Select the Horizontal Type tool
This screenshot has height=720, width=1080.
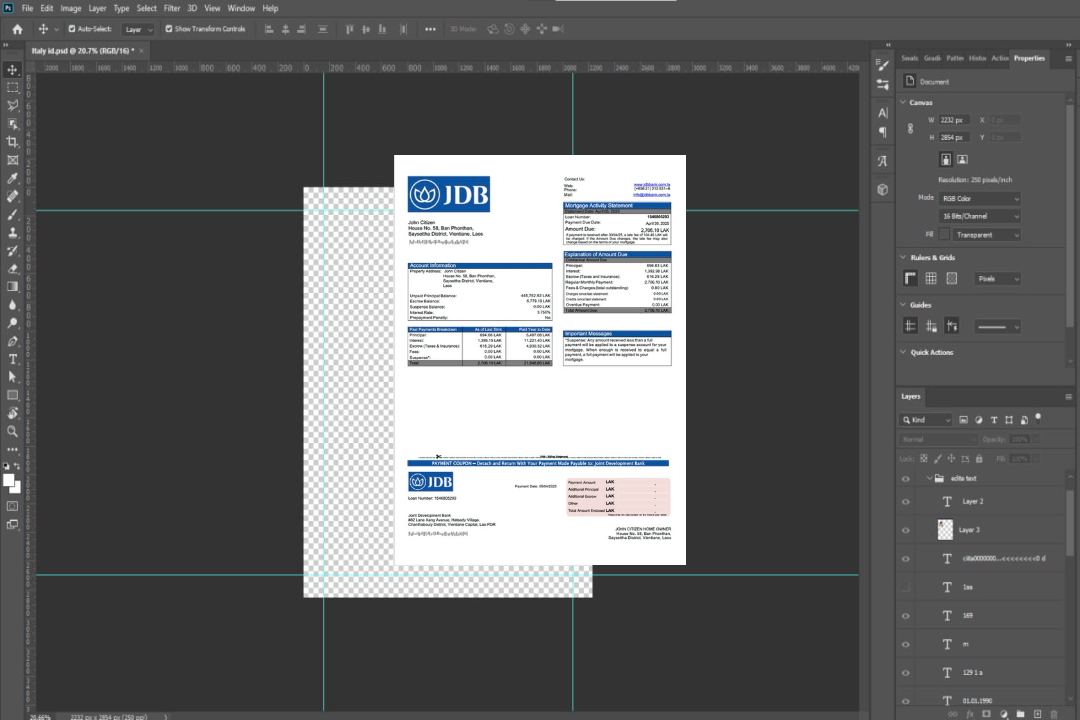(x=13, y=359)
